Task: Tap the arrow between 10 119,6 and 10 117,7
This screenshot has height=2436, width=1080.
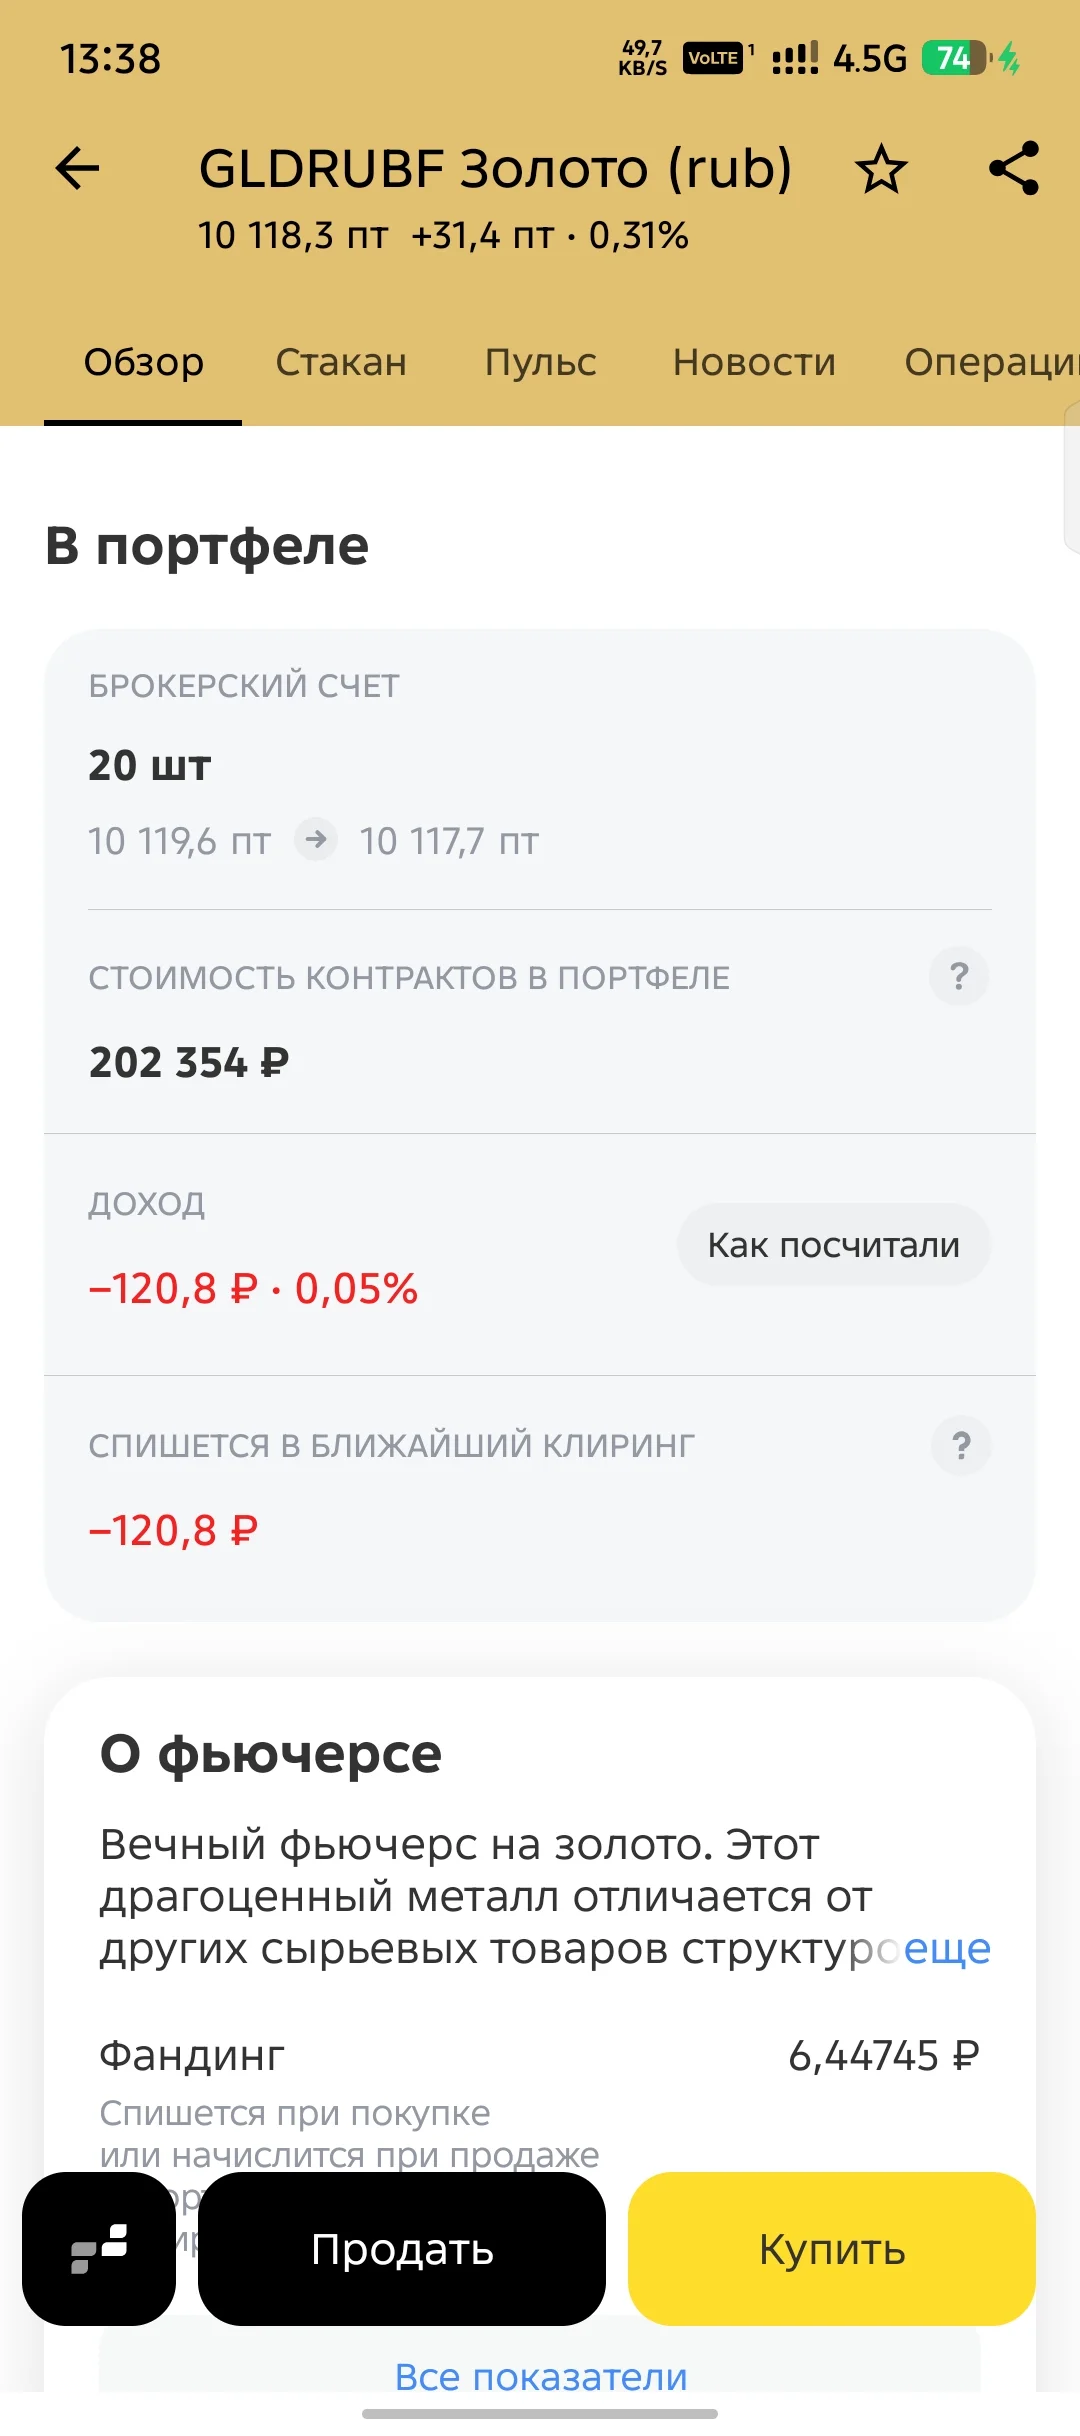Action: (x=315, y=839)
